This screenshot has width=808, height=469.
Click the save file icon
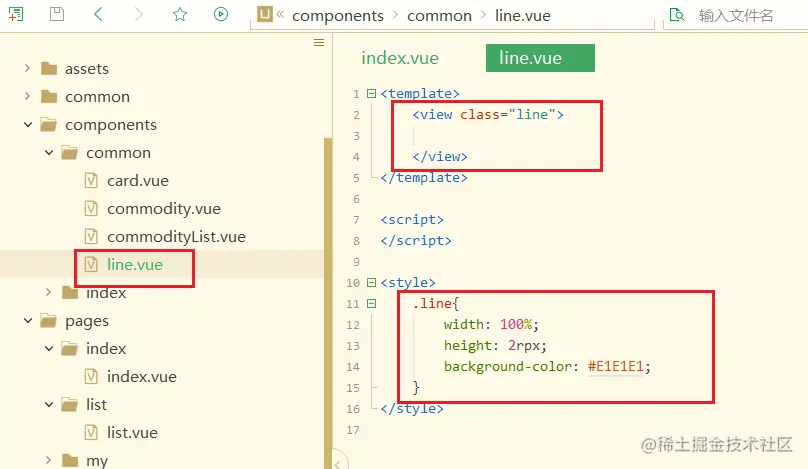(57, 14)
